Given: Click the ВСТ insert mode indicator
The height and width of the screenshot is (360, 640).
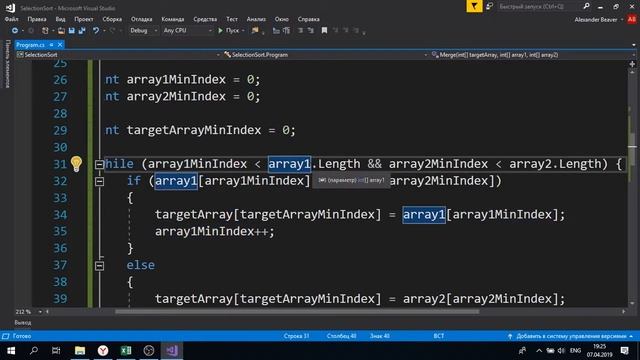Looking at the screenshot, I should 439,336.
